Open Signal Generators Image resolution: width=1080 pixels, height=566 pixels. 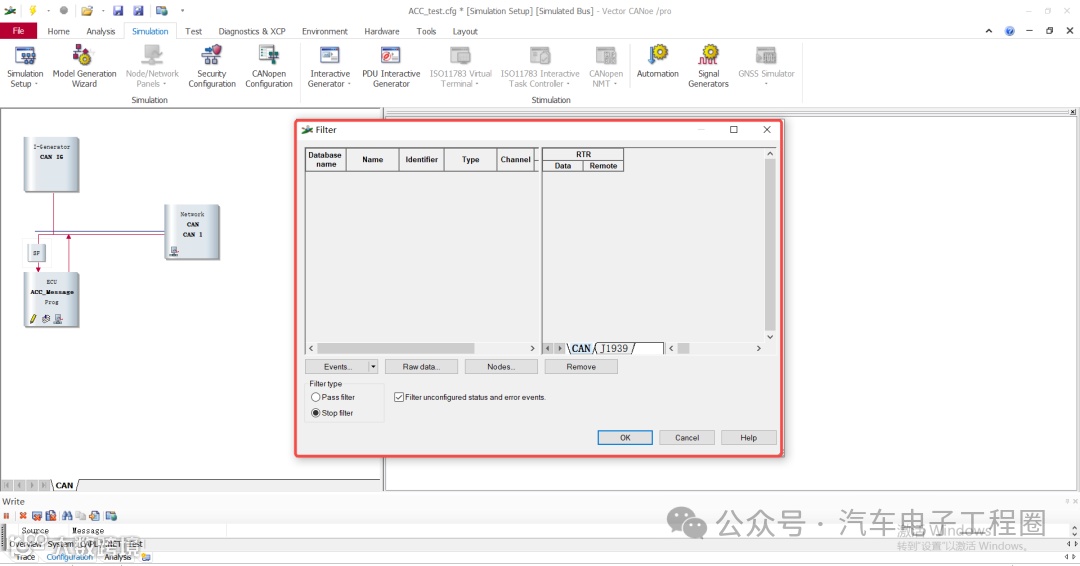(x=708, y=67)
